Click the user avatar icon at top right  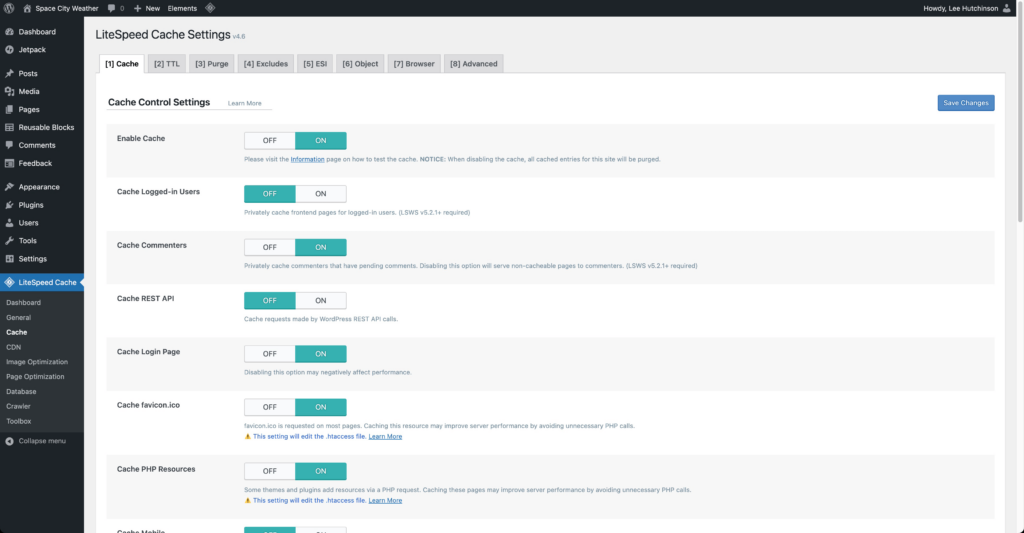pos(1006,8)
